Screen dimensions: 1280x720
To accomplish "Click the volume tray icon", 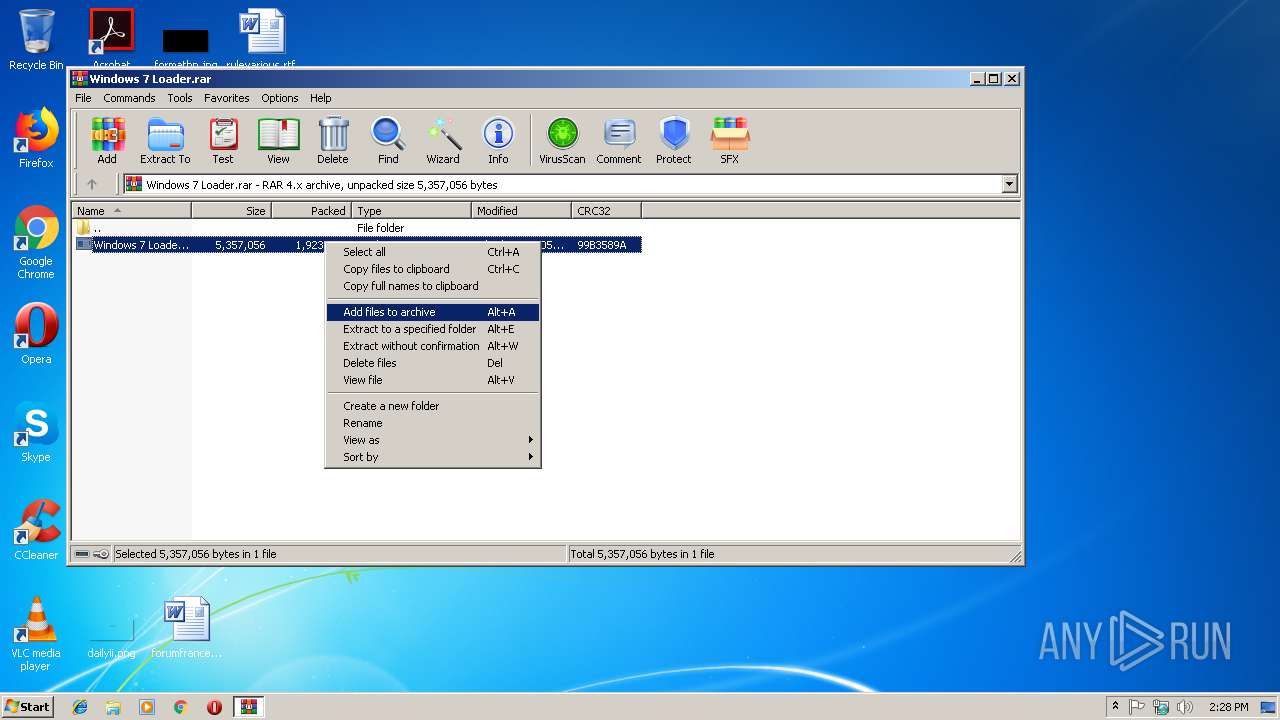I will click(x=1185, y=707).
